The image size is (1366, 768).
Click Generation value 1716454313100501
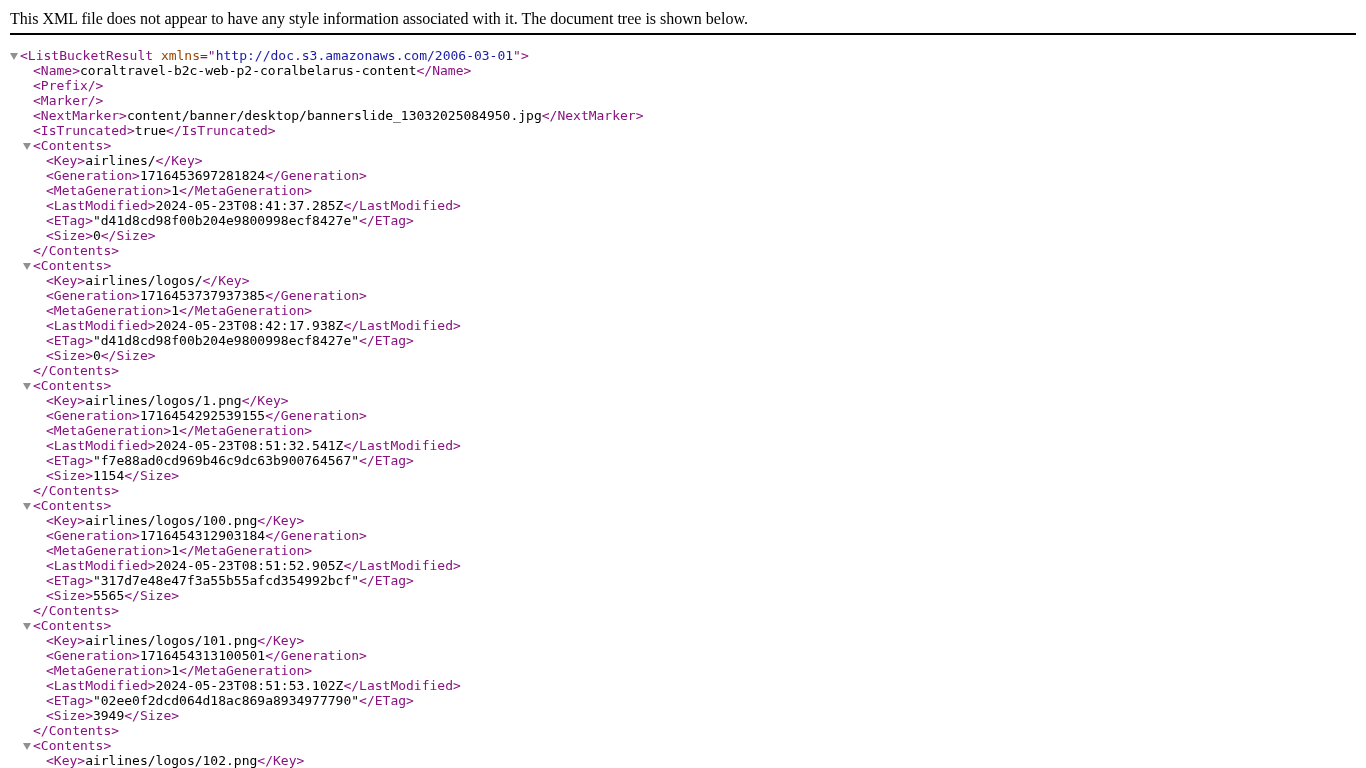click(x=202, y=656)
